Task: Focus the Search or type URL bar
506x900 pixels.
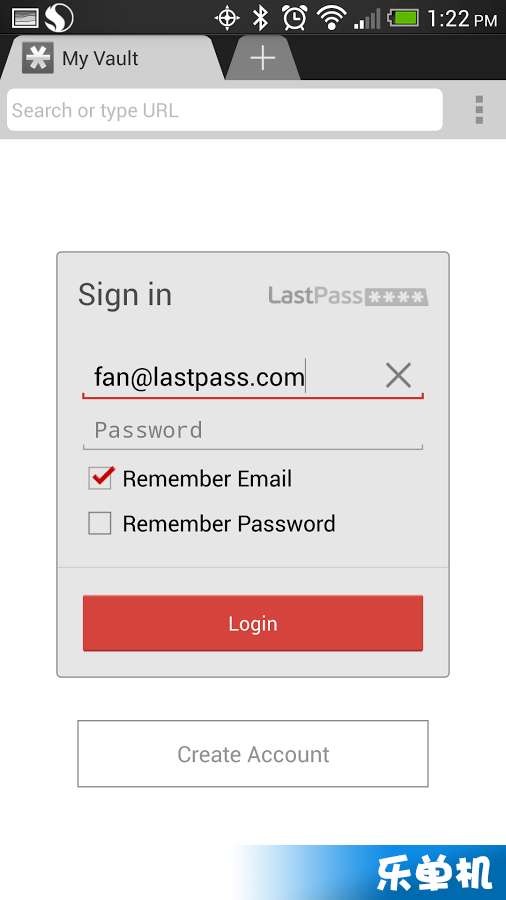Action: click(225, 110)
